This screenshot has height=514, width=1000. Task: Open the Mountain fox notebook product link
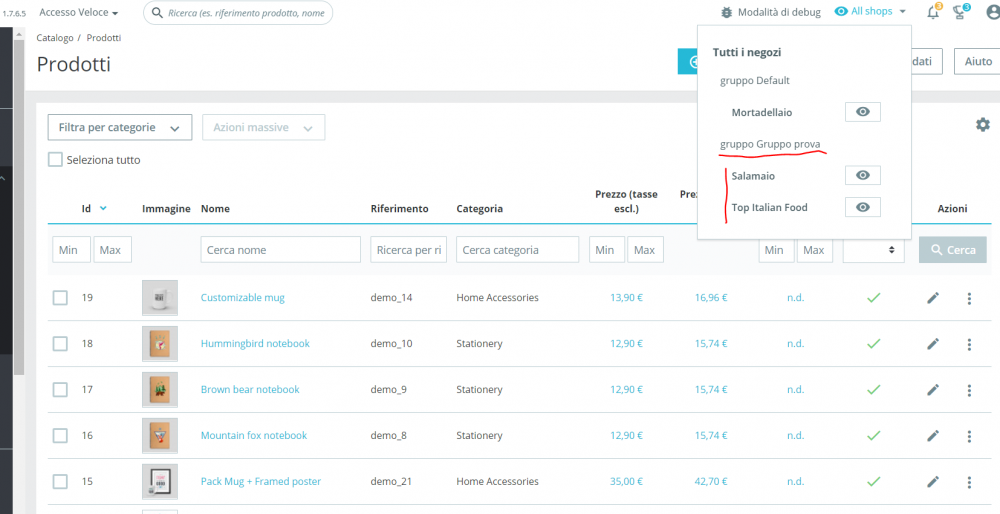(254, 436)
